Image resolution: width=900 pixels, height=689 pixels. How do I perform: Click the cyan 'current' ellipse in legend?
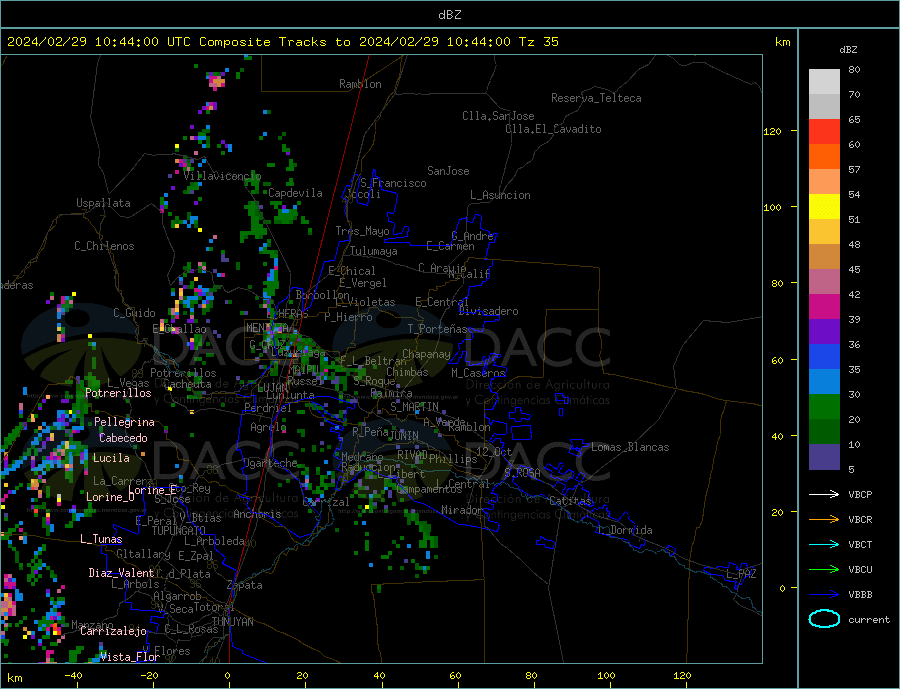point(824,619)
